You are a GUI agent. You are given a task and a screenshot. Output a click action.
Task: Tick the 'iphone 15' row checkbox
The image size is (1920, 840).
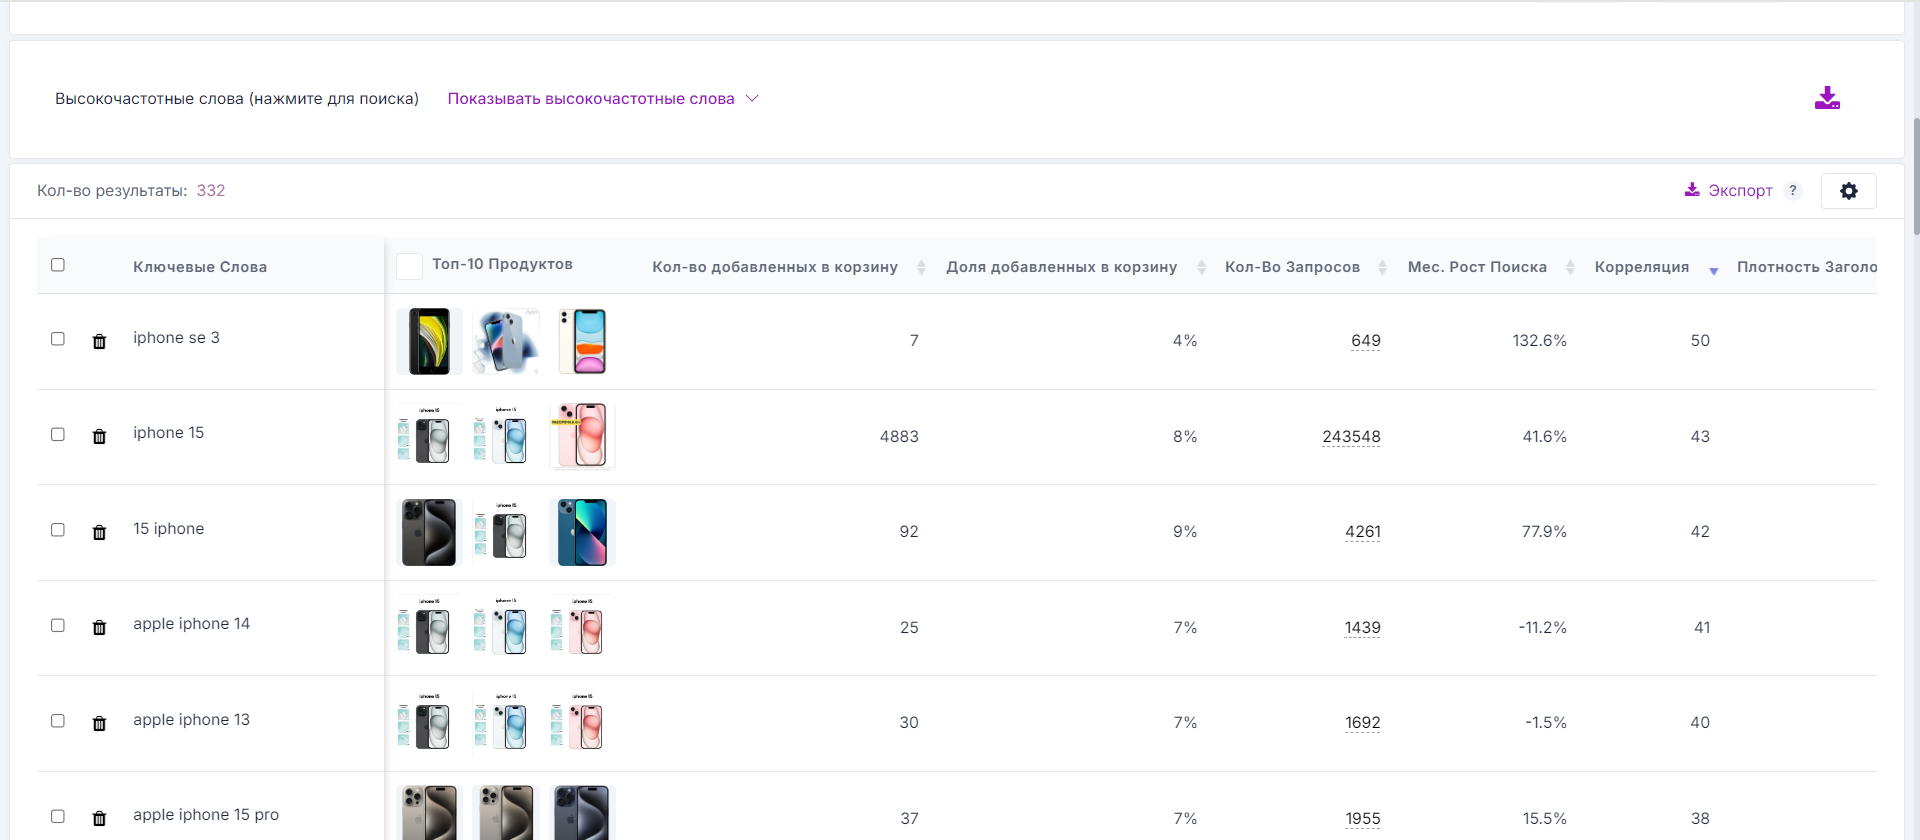pyautogui.click(x=58, y=434)
